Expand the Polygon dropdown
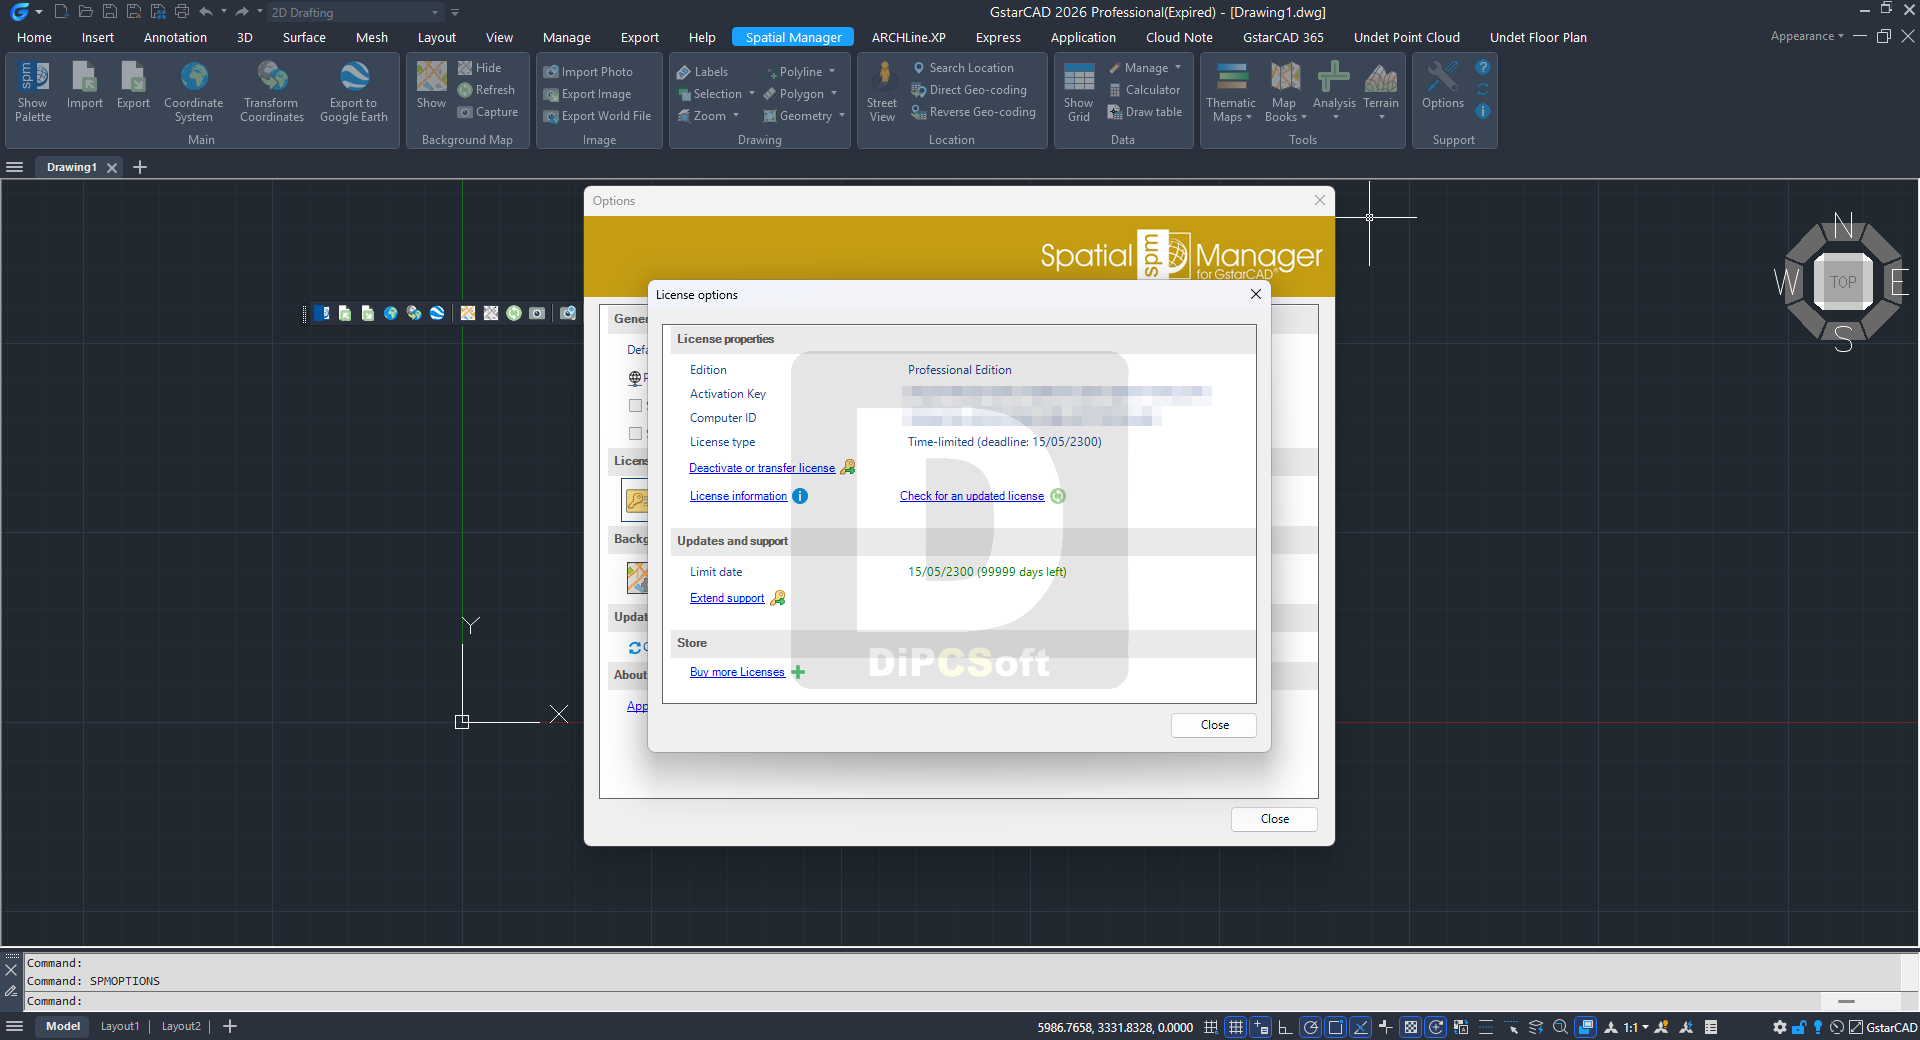 click(x=834, y=94)
